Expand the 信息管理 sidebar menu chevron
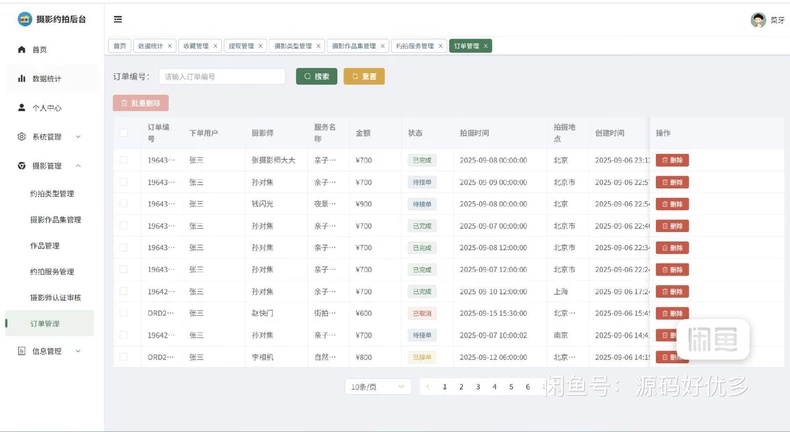This screenshot has width=790, height=432. pyautogui.click(x=78, y=351)
